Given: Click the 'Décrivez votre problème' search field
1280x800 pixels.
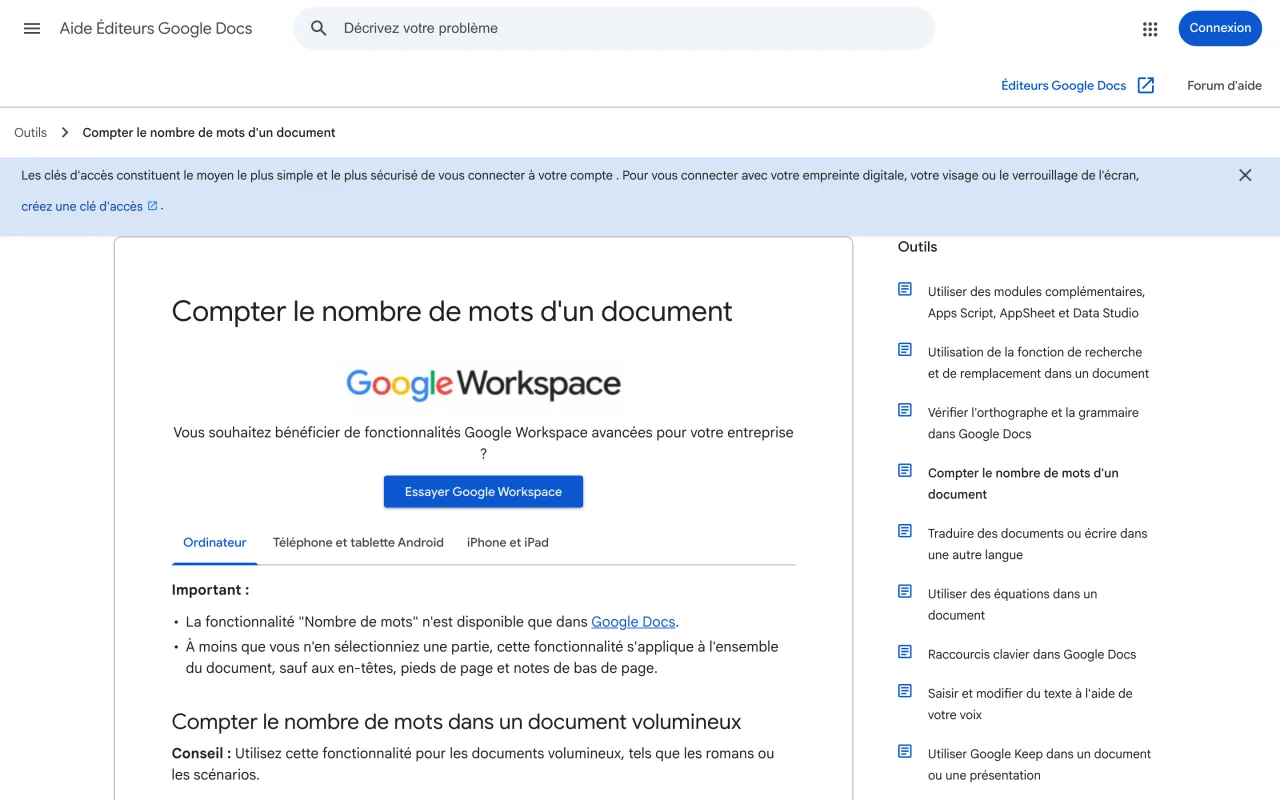Looking at the screenshot, I should tap(614, 28).
